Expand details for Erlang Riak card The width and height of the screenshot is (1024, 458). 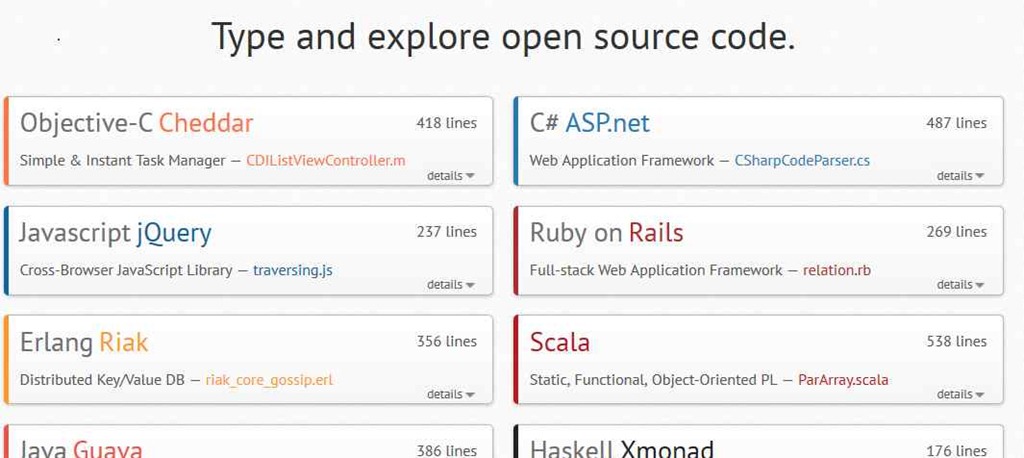point(450,394)
